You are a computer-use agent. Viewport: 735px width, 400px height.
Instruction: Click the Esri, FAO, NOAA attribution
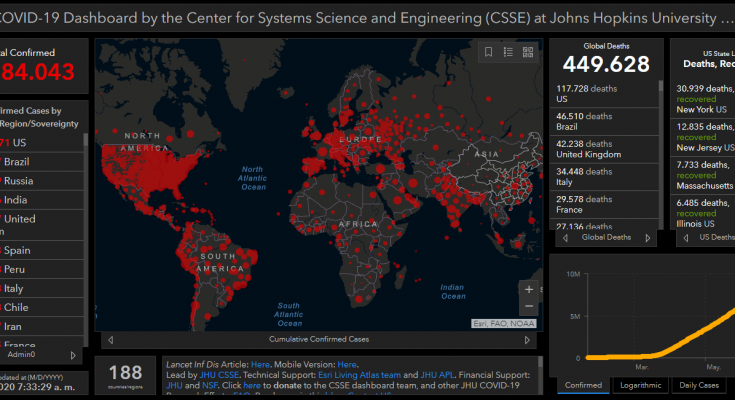click(x=503, y=324)
